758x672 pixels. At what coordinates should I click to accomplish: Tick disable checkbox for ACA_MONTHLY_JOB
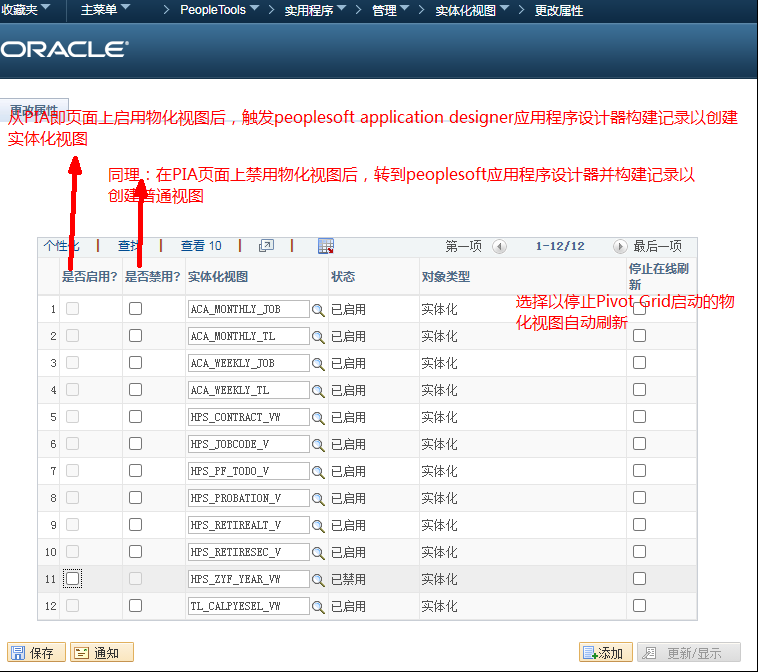(135, 308)
